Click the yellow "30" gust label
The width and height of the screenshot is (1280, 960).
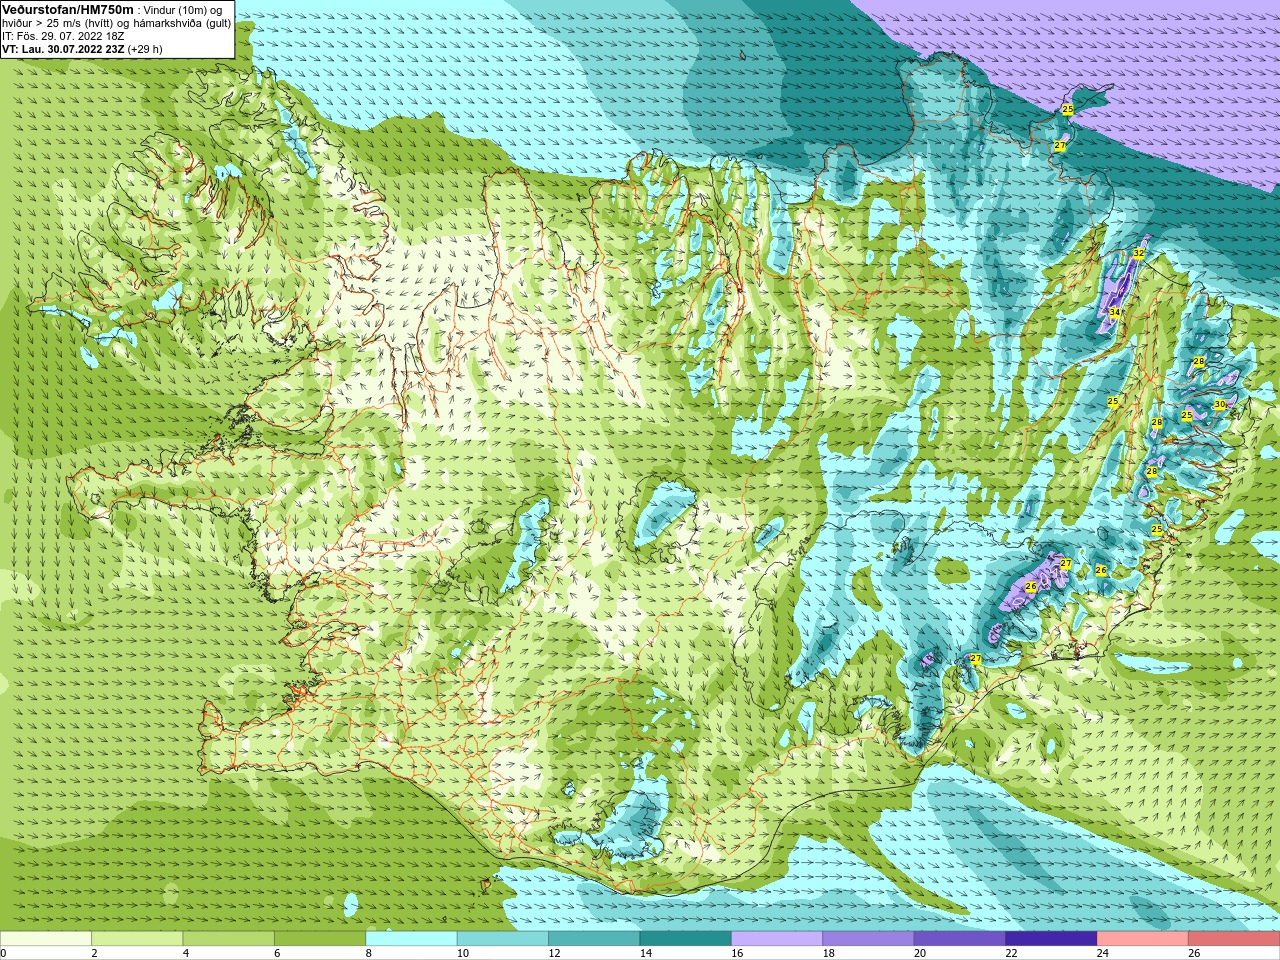point(1219,404)
